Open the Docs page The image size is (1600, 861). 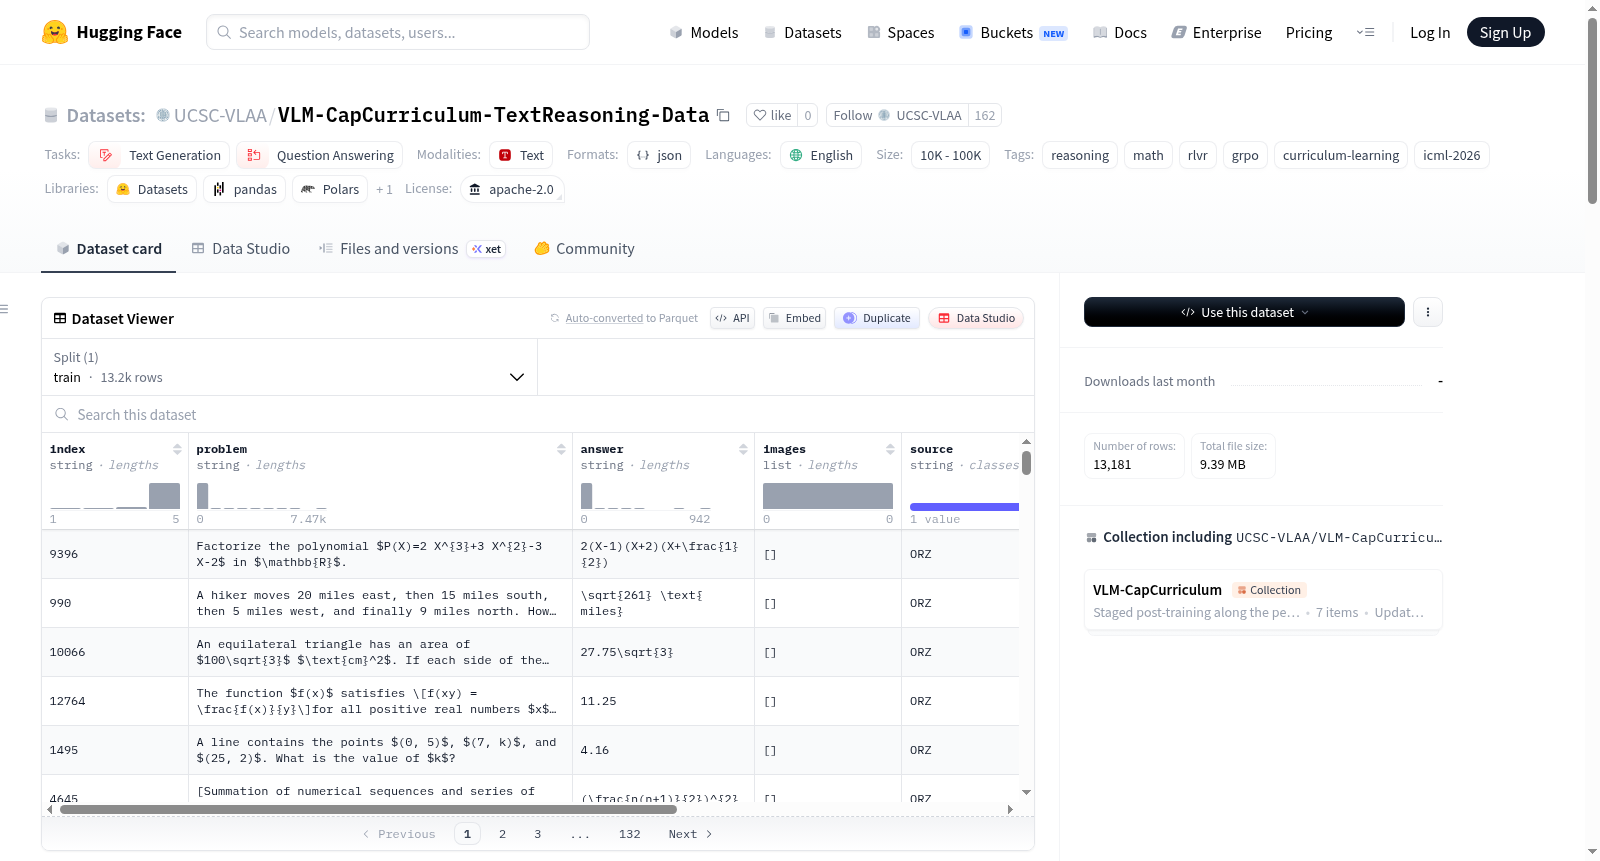[1120, 33]
